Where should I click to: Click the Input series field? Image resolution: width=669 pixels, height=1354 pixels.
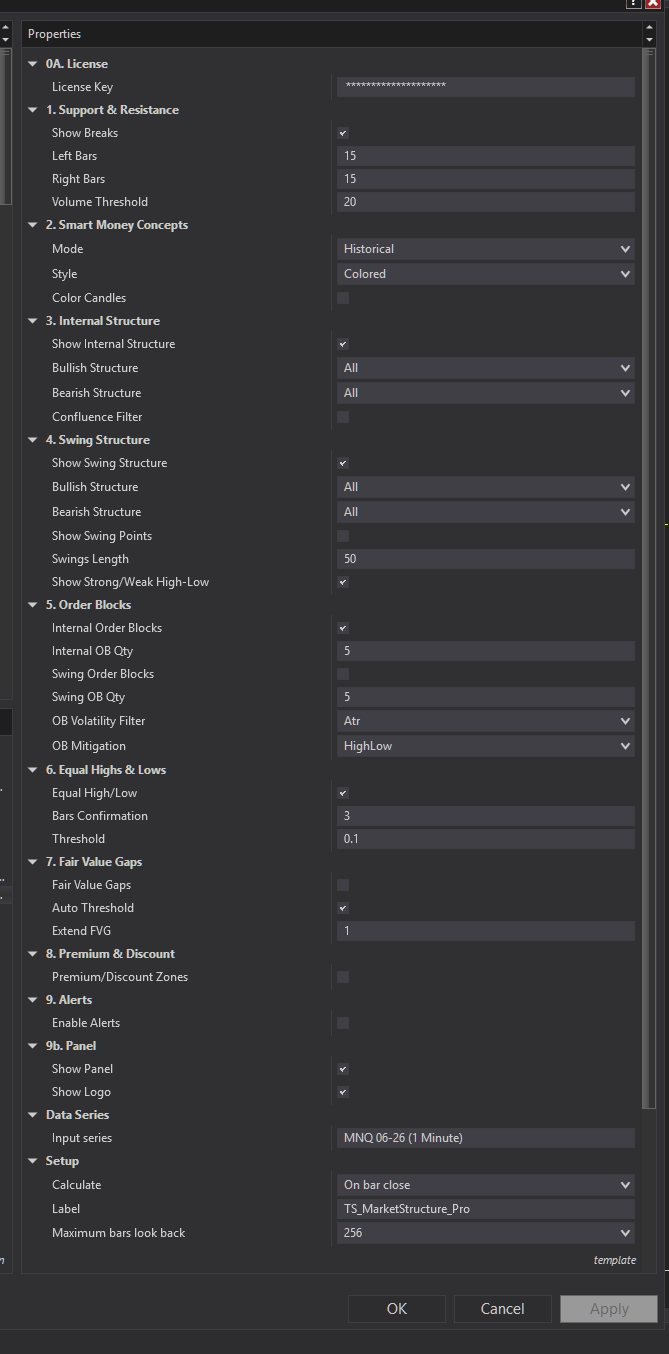click(486, 1138)
